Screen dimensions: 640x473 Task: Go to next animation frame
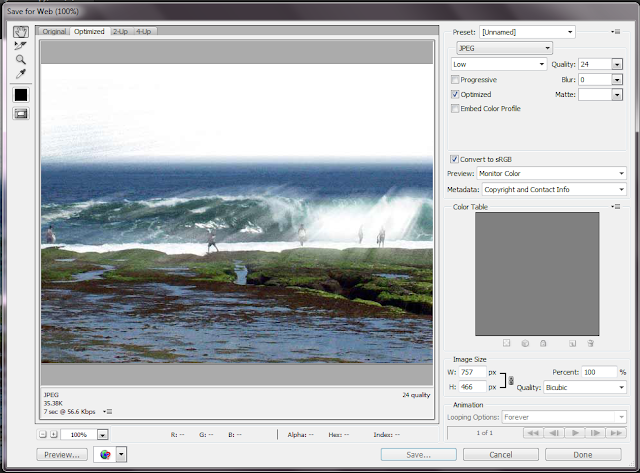[596, 433]
